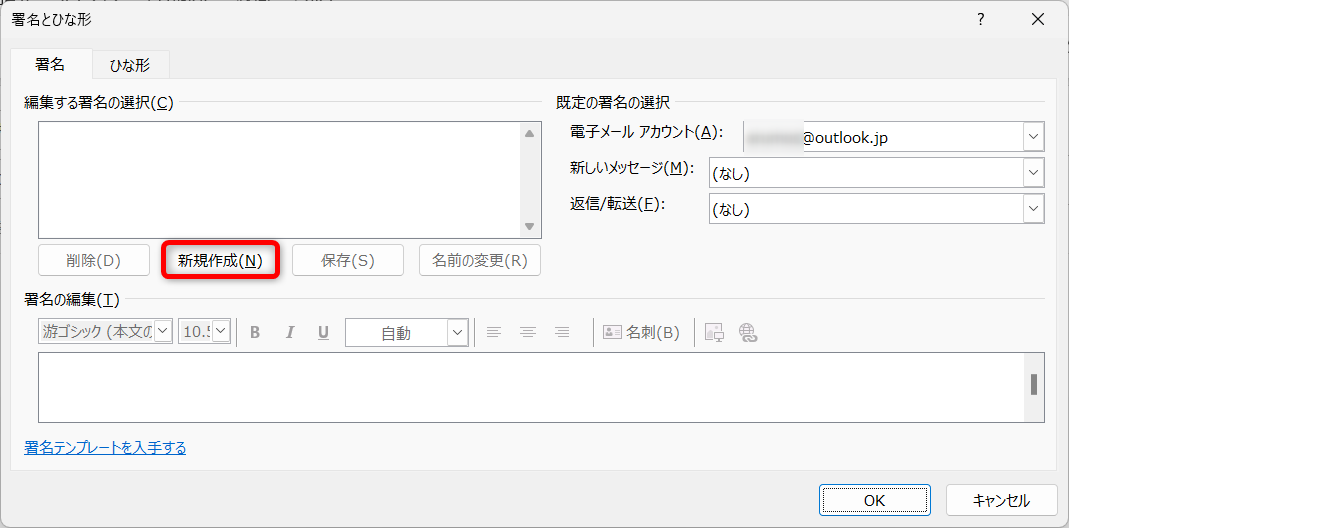The image size is (1344, 529).
Task: Toggle bold formatting in signature editor
Action: pyautogui.click(x=255, y=332)
